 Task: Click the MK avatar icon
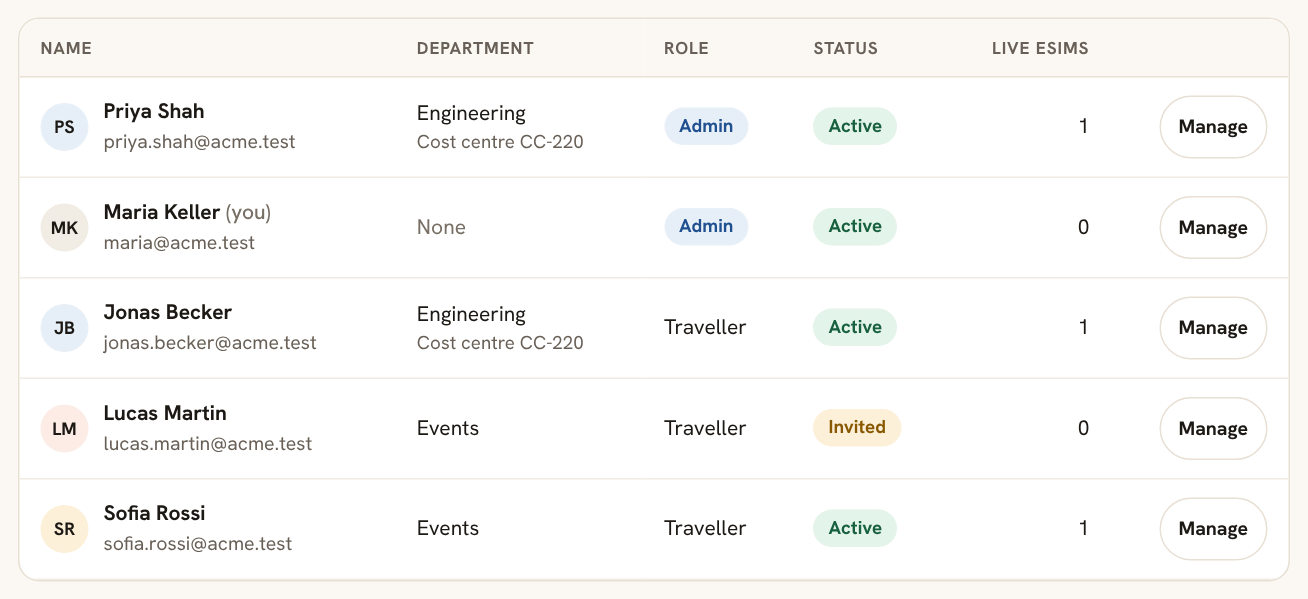[64, 228]
